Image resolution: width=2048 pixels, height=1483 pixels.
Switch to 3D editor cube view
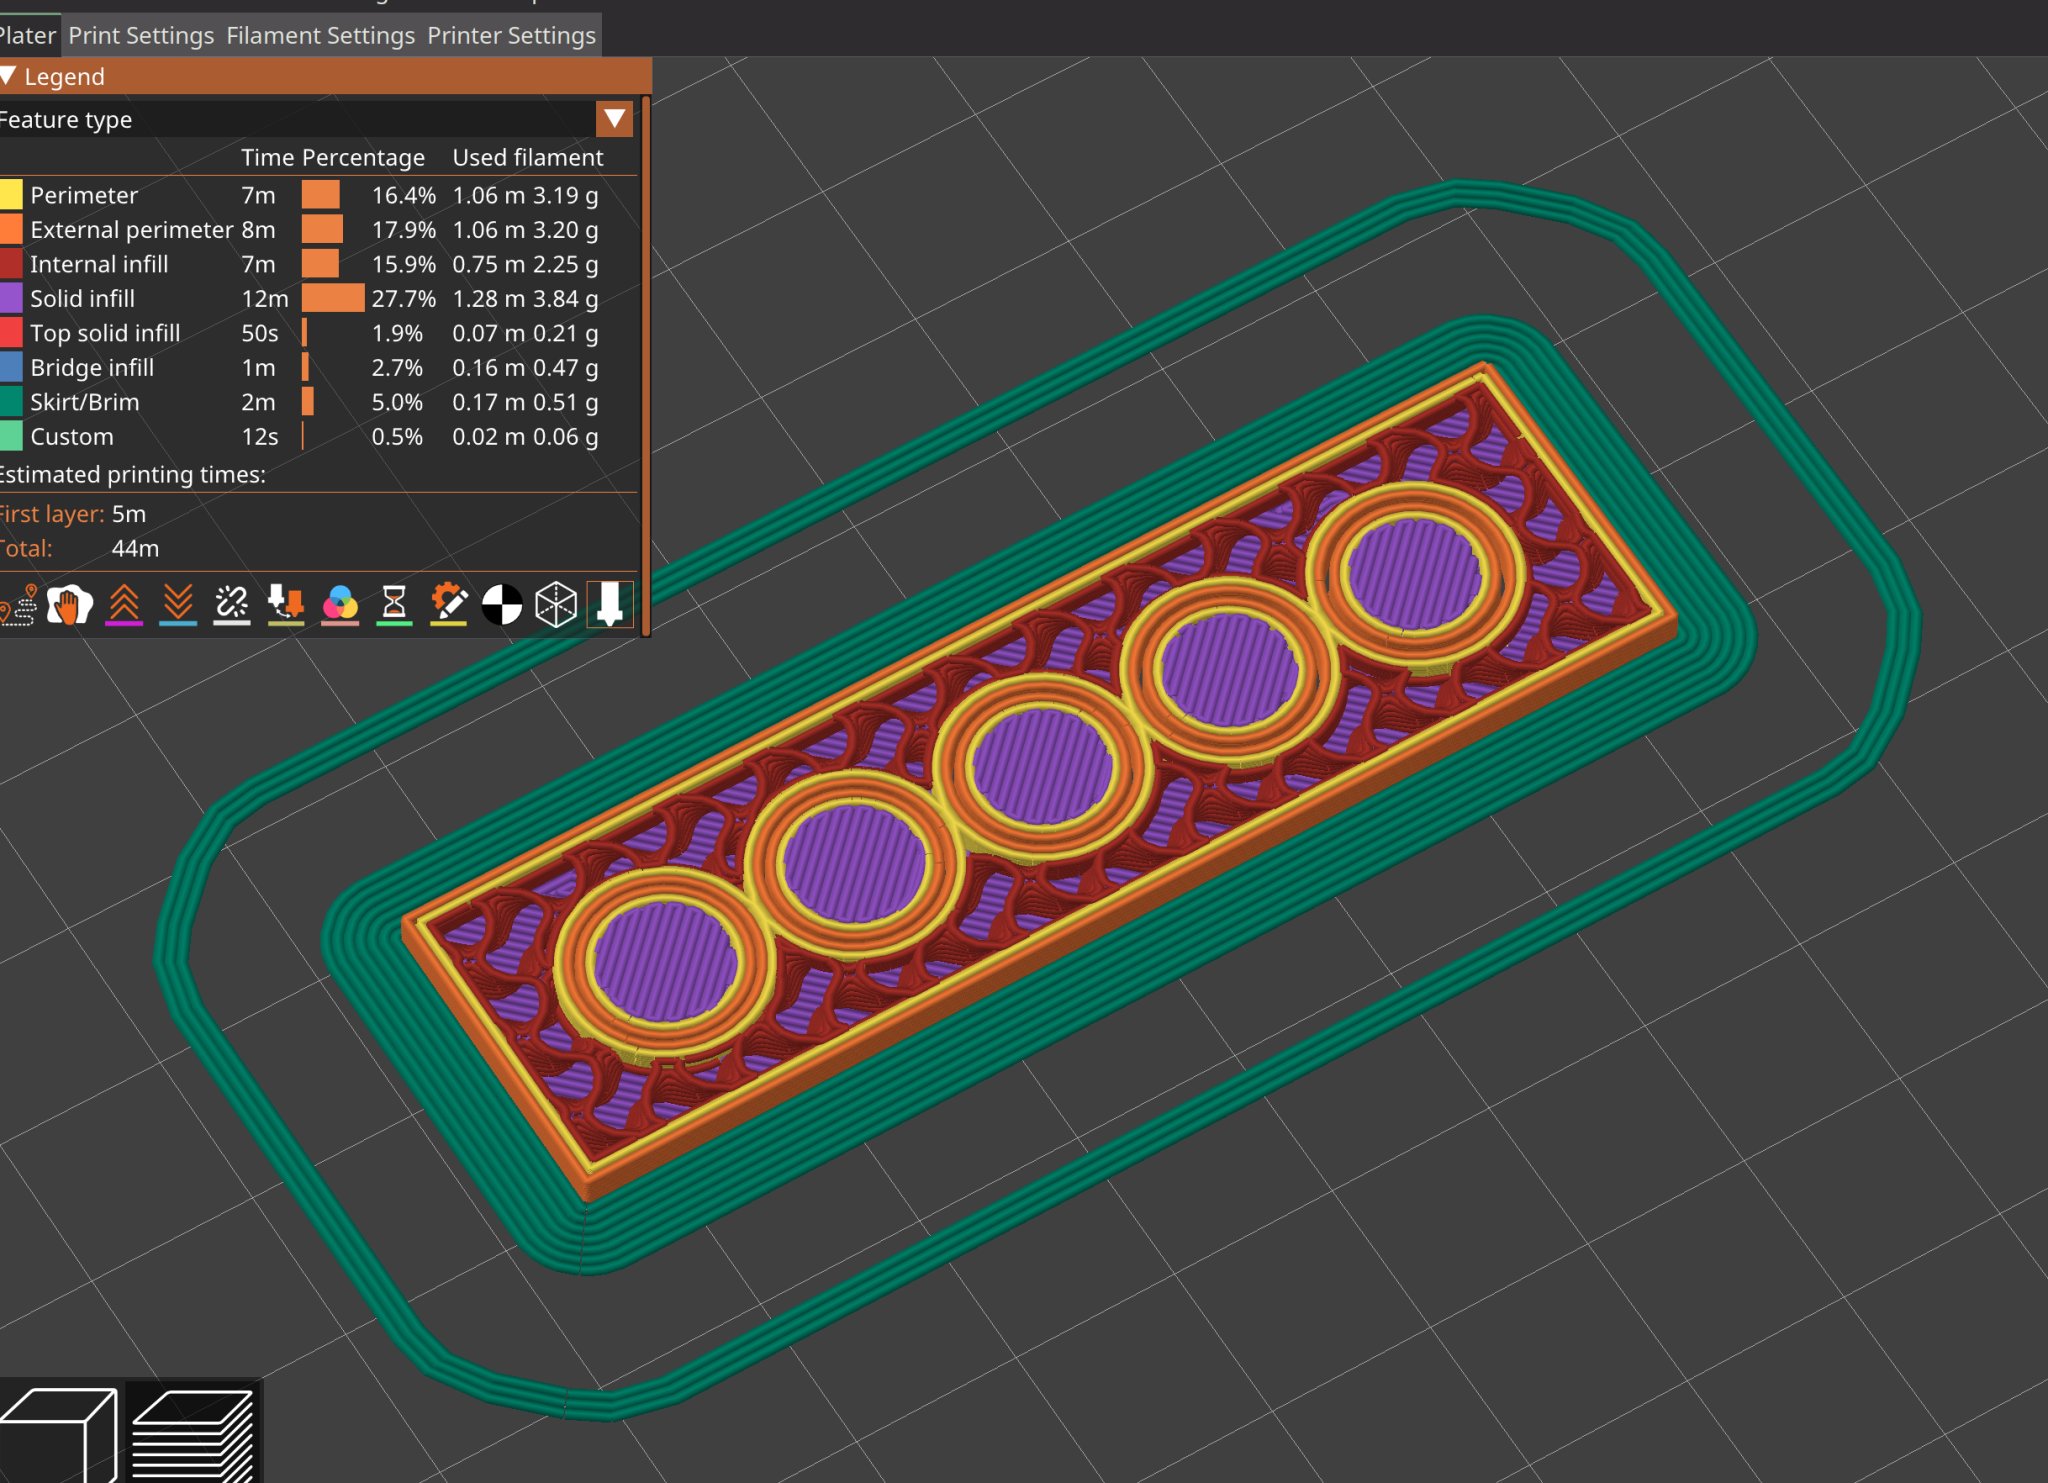pyautogui.click(x=60, y=1434)
